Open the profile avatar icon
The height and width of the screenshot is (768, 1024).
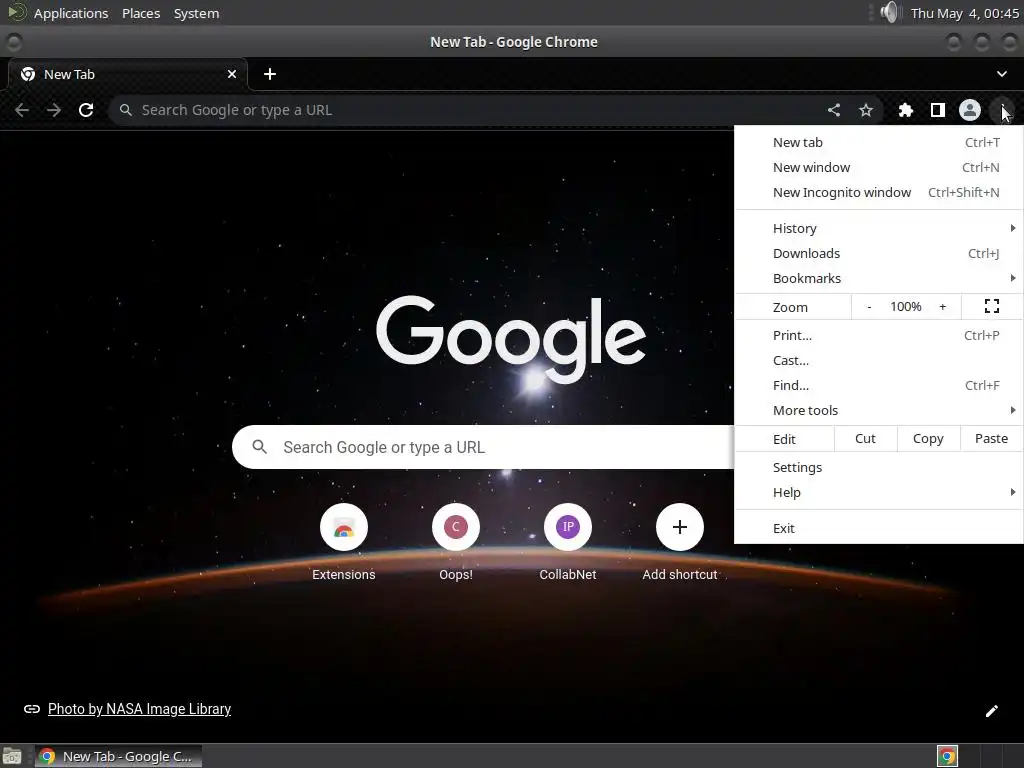tap(970, 110)
